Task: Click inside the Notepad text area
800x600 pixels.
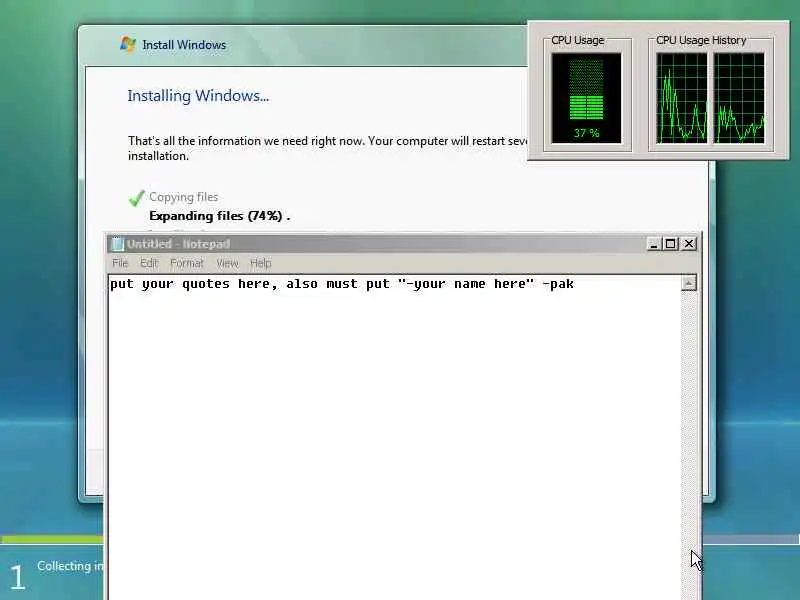Action: [x=394, y=439]
